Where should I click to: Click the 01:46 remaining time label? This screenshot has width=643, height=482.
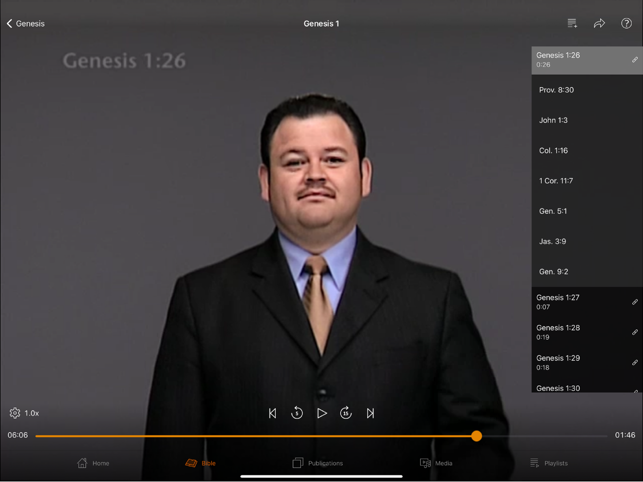point(625,435)
